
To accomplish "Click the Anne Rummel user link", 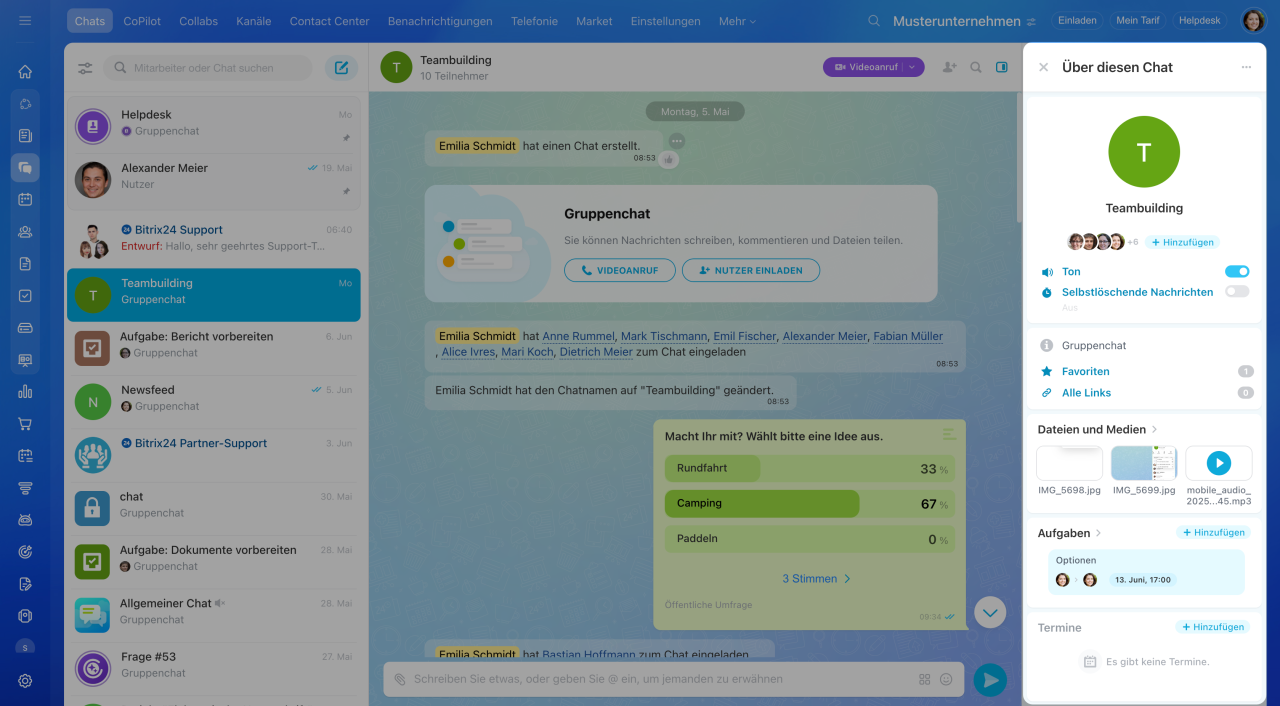I will [x=578, y=336].
